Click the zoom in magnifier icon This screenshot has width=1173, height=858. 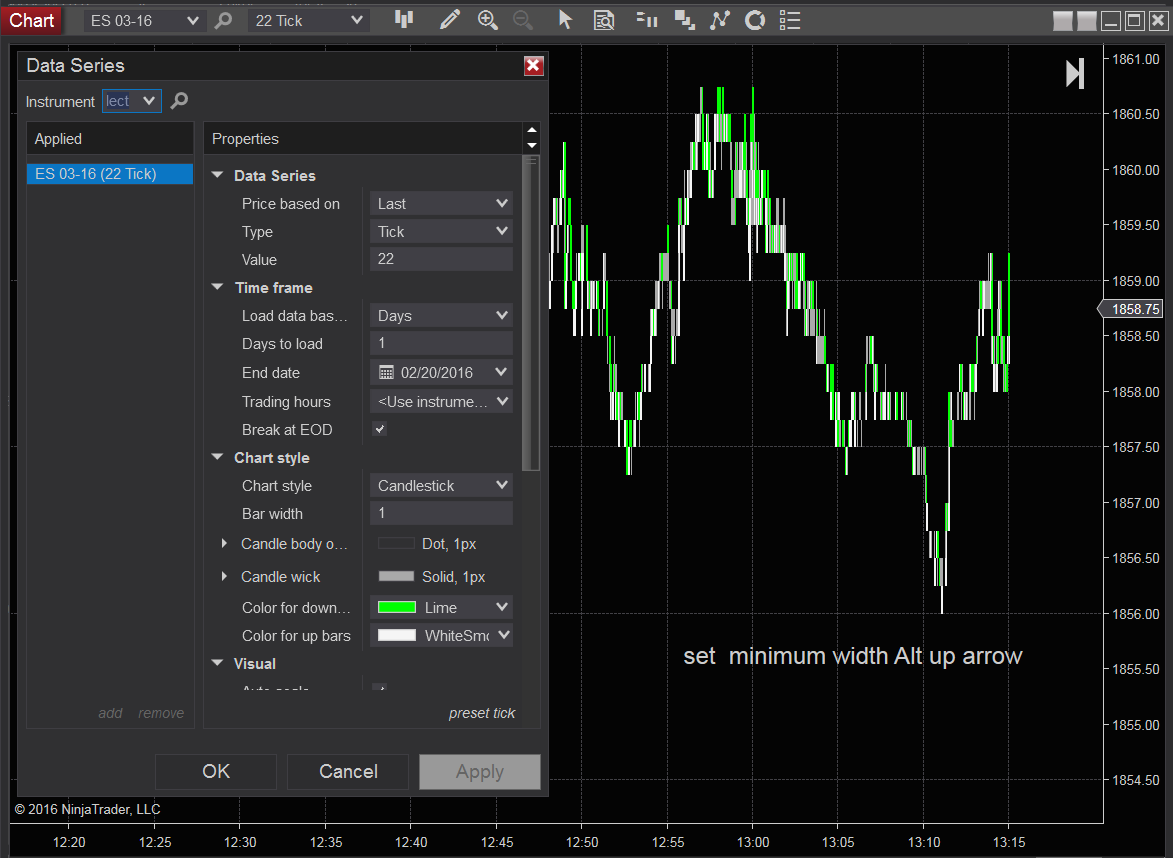(x=488, y=20)
